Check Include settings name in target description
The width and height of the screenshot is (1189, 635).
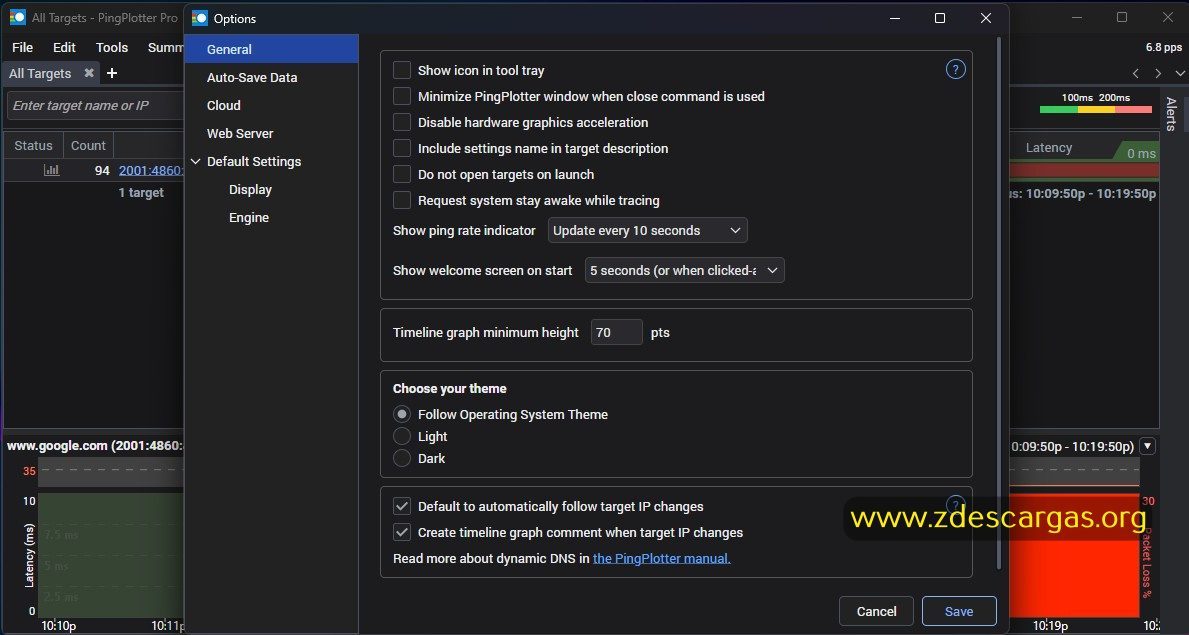pyautogui.click(x=402, y=148)
